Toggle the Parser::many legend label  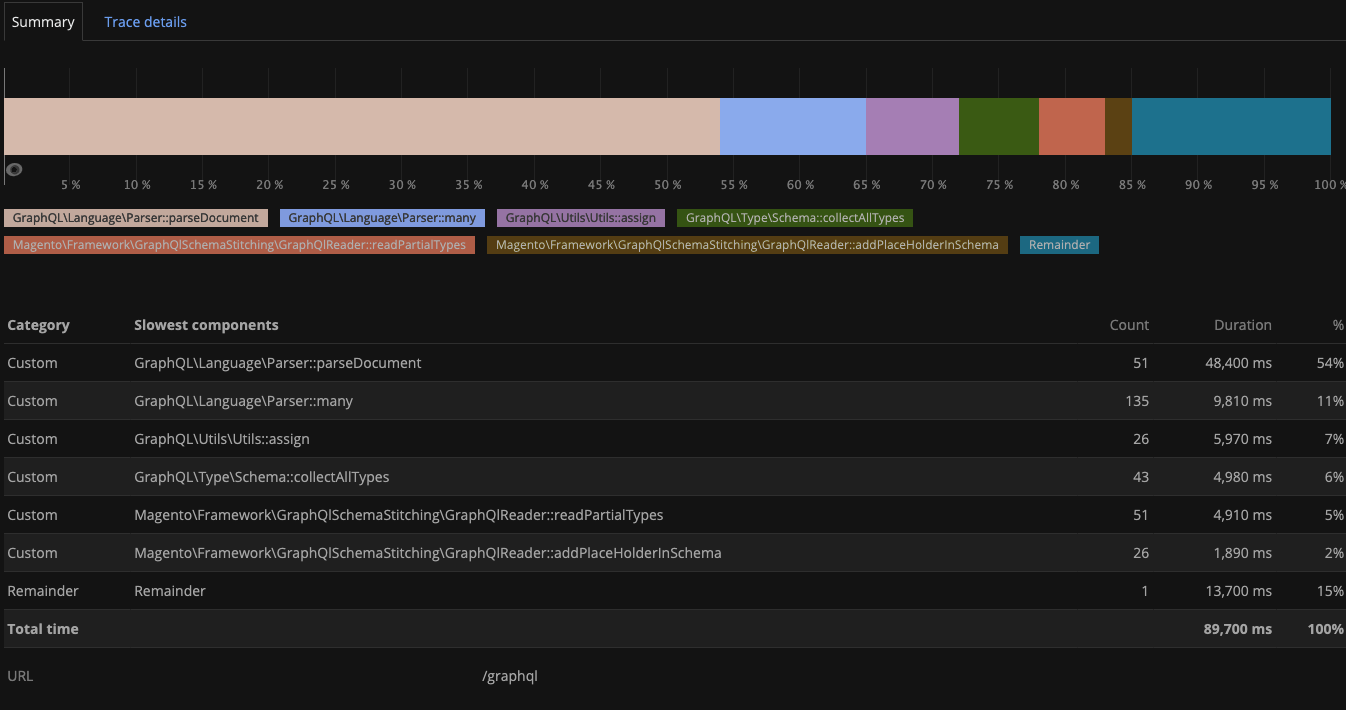click(383, 218)
